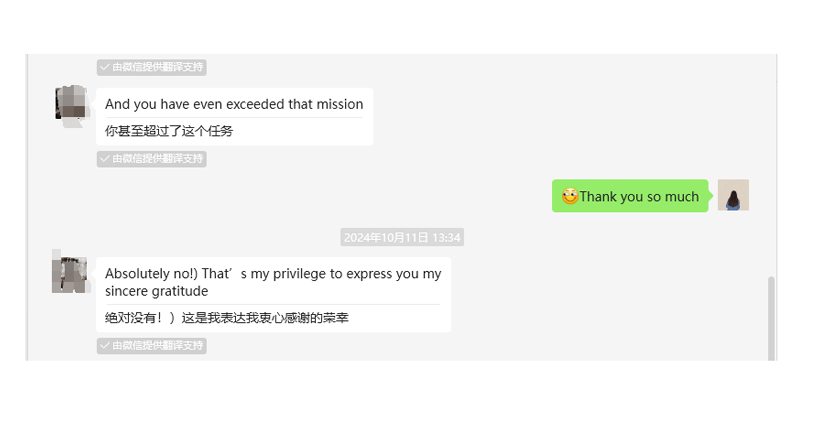This screenshot has height=421, width=814.
Task: Click the checkmark icon in the topmost translation tag
Action: click(105, 67)
